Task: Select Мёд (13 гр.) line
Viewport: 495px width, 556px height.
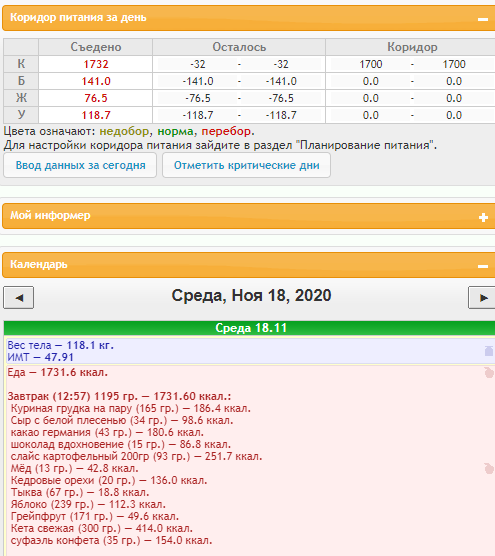Action: [x=74, y=468]
